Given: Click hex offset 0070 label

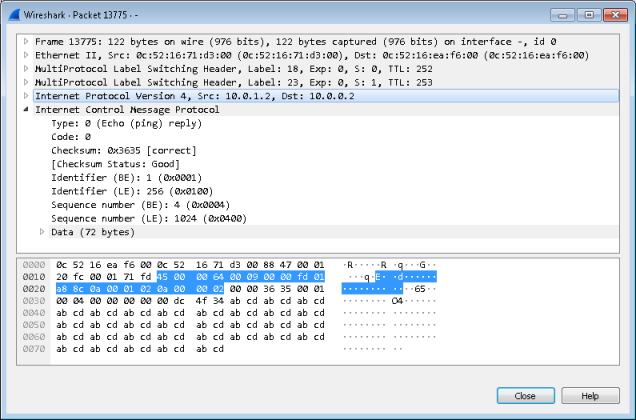Looking at the screenshot, I should [x=34, y=349].
